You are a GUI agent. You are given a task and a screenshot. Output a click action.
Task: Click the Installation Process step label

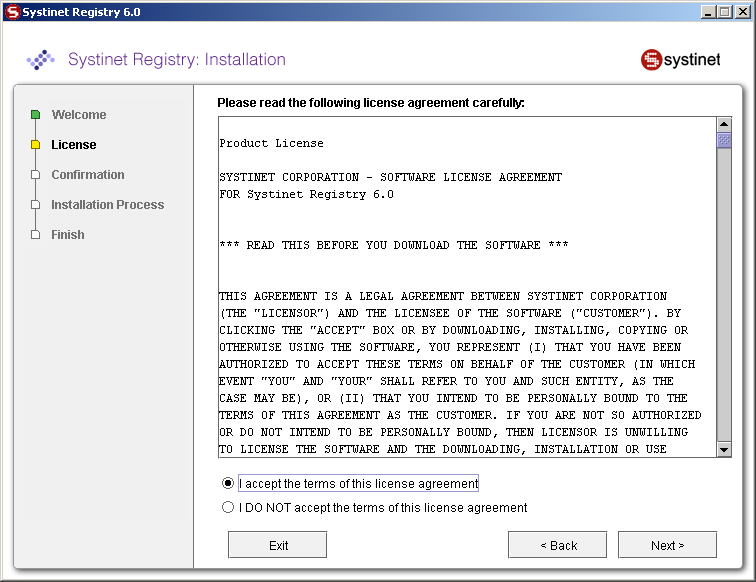tap(108, 204)
